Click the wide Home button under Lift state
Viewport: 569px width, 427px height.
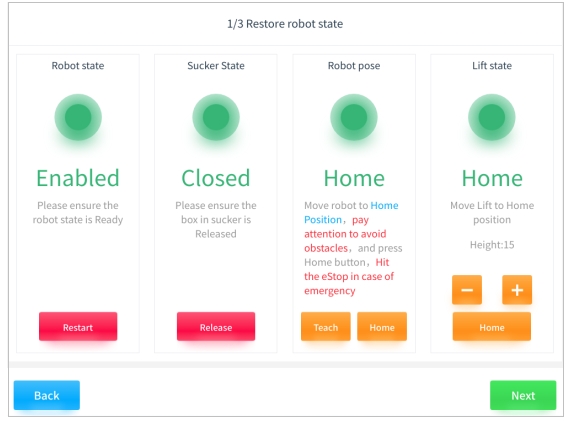tap(492, 326)
